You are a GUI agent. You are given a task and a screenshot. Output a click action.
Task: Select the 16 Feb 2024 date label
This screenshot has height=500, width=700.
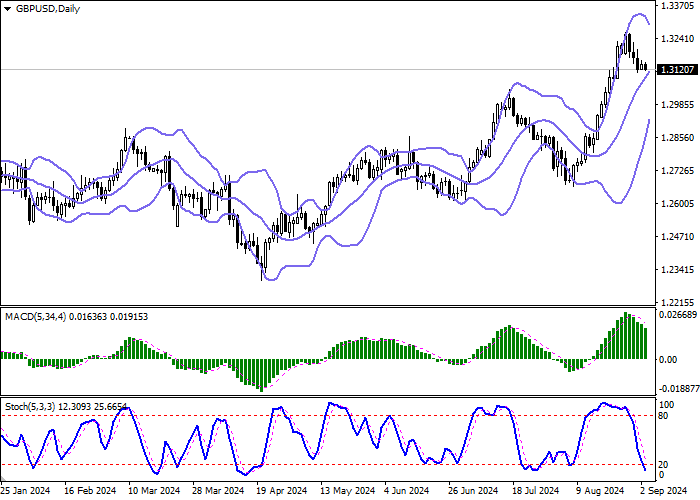90,491
